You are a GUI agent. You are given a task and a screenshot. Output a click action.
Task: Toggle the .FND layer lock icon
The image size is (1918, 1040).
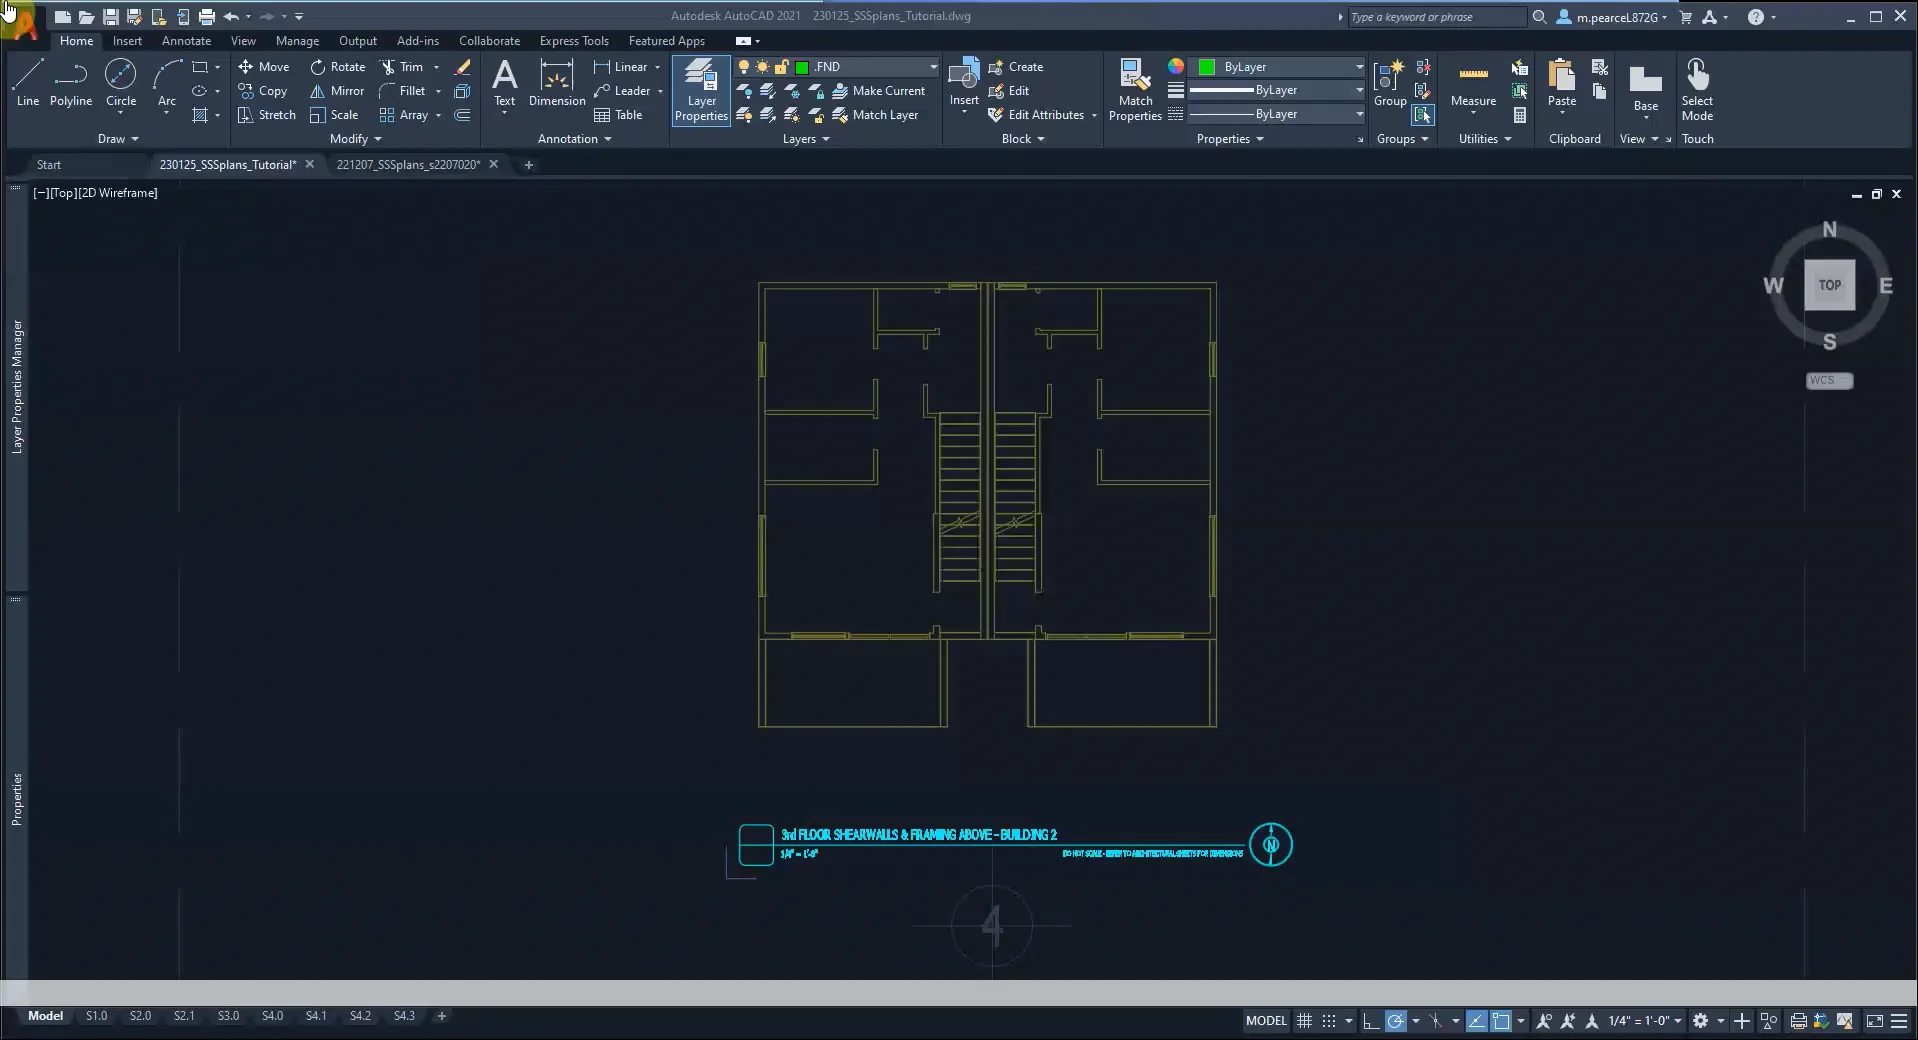coord(781,67)
